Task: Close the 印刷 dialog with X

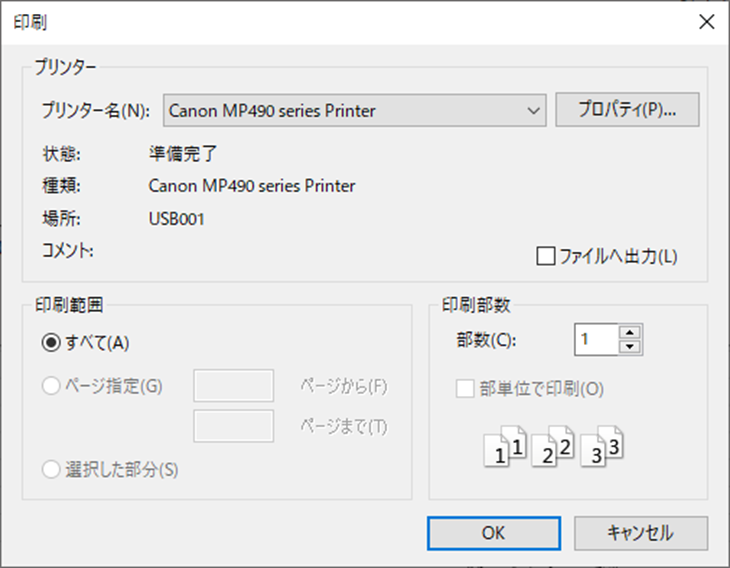Action: coord(707,21)
